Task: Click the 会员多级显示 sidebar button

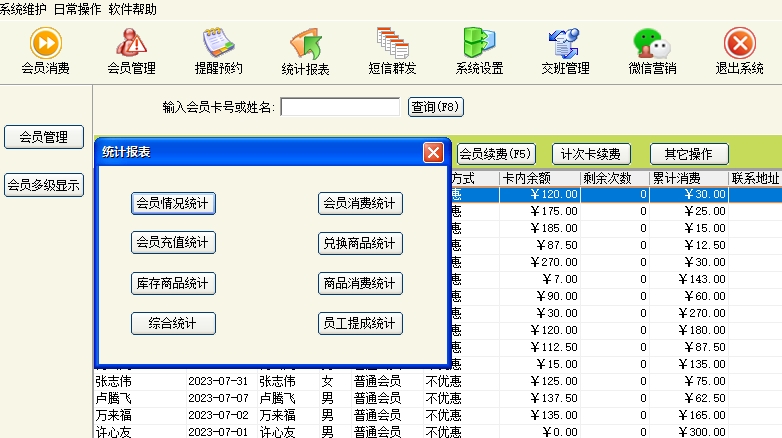Action: (44, 185)
